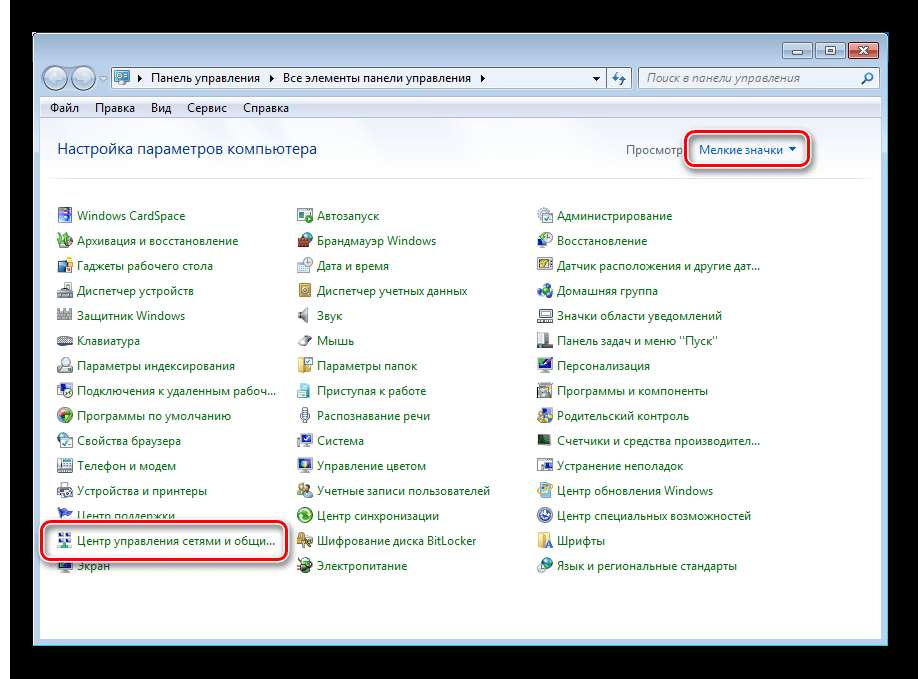The height and width of the screenshot is (679, 921).
Task: Click Все элементы панели управления breadcrumb
Action: 377,78
